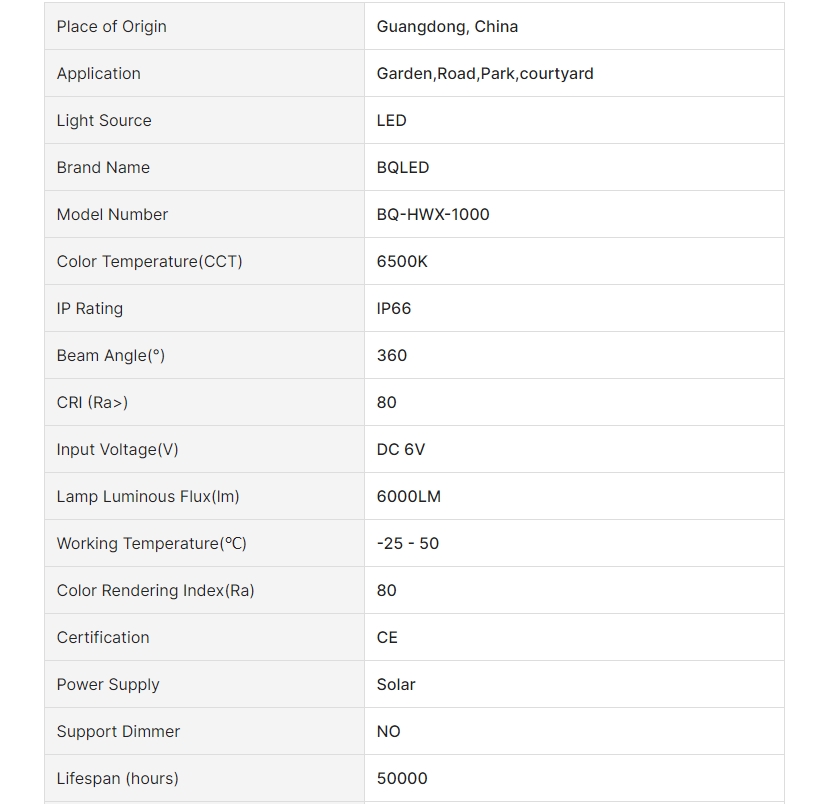Click the -25 - 50 temperature range value
Screen dimensions: 829x804
click(x=407, y=543)
